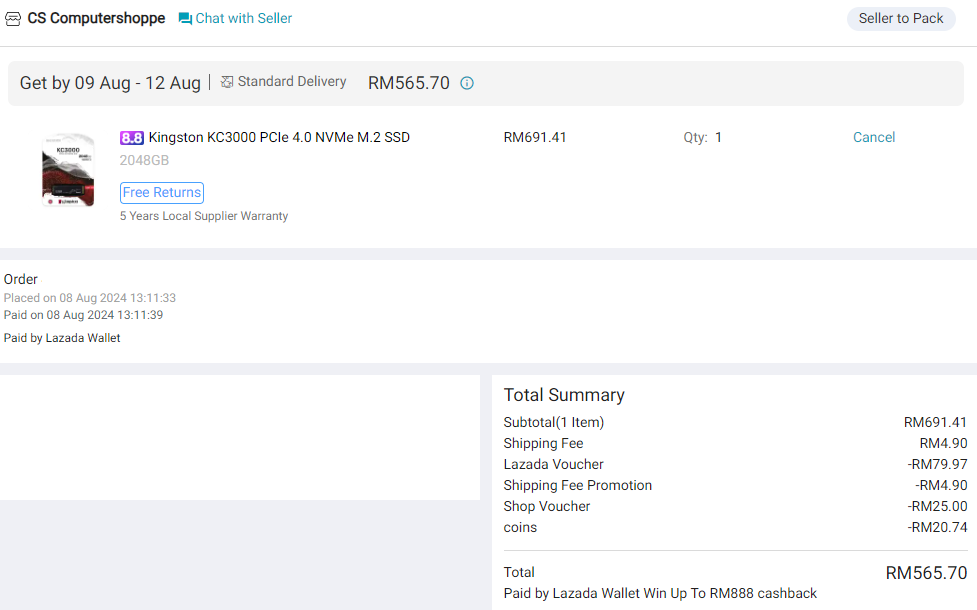
Task: Open the Kingston KC3000 product thumbnail
Action: coord(68,170)
